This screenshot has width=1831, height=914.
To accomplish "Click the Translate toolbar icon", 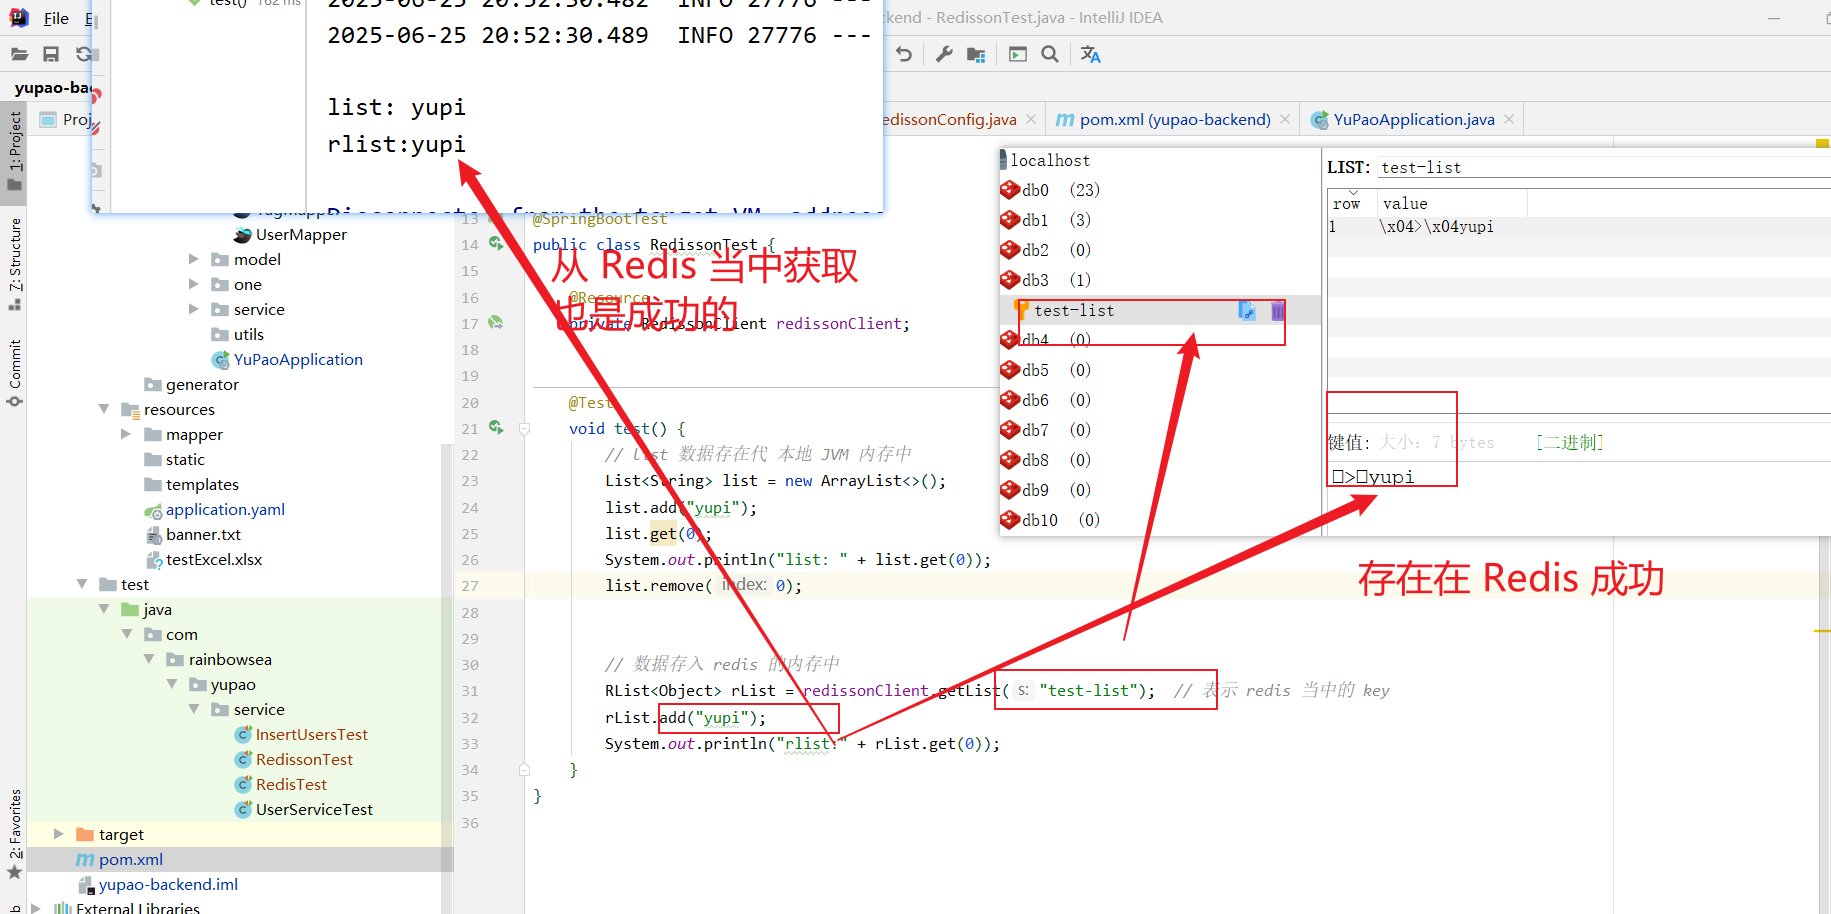I will [1090, 54].
